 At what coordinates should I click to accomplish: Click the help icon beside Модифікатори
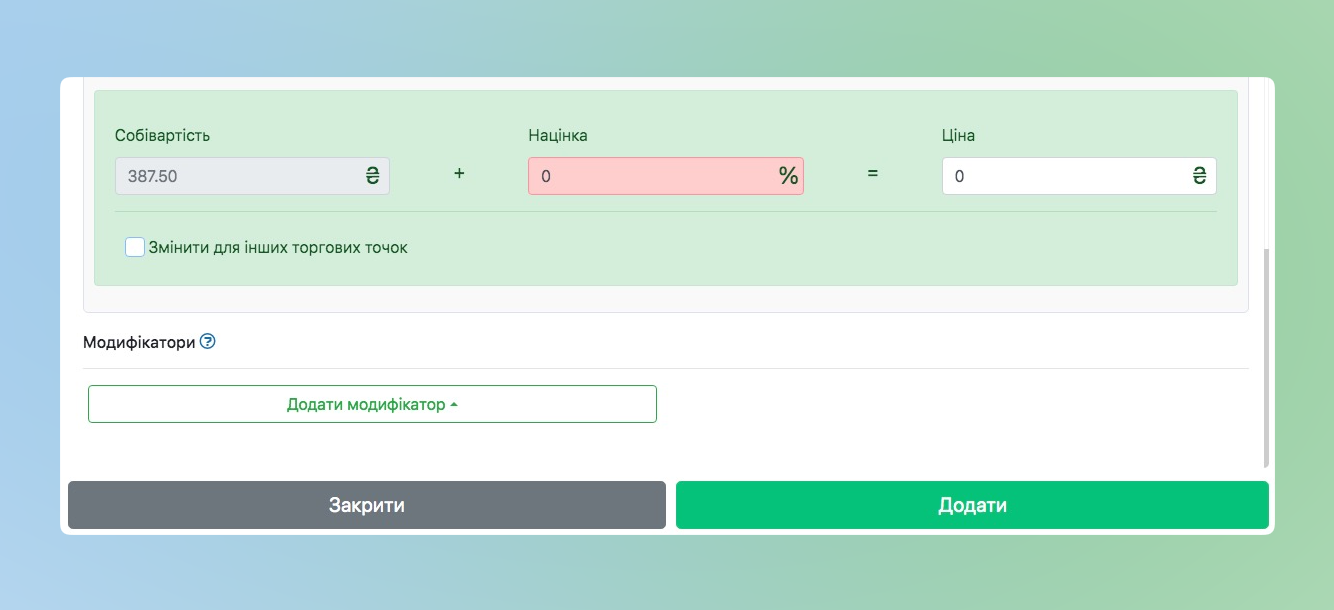click(x=208, y=342)
